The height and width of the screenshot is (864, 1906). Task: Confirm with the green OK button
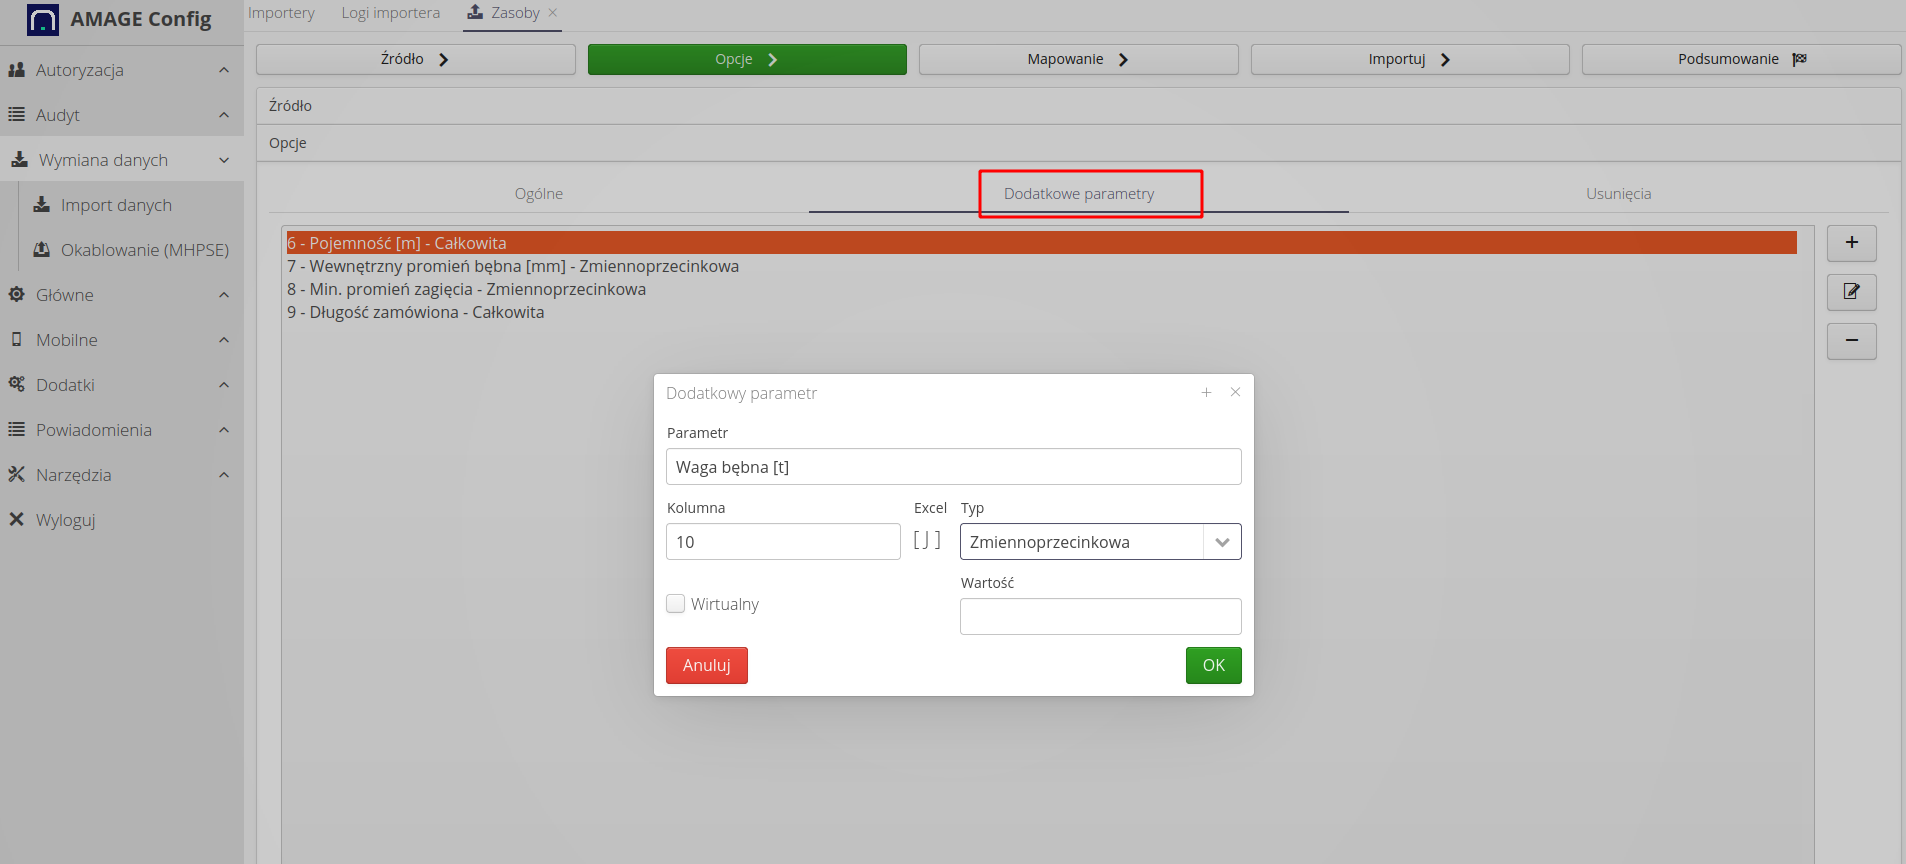pyautogui.click(x=1213, y=665)
